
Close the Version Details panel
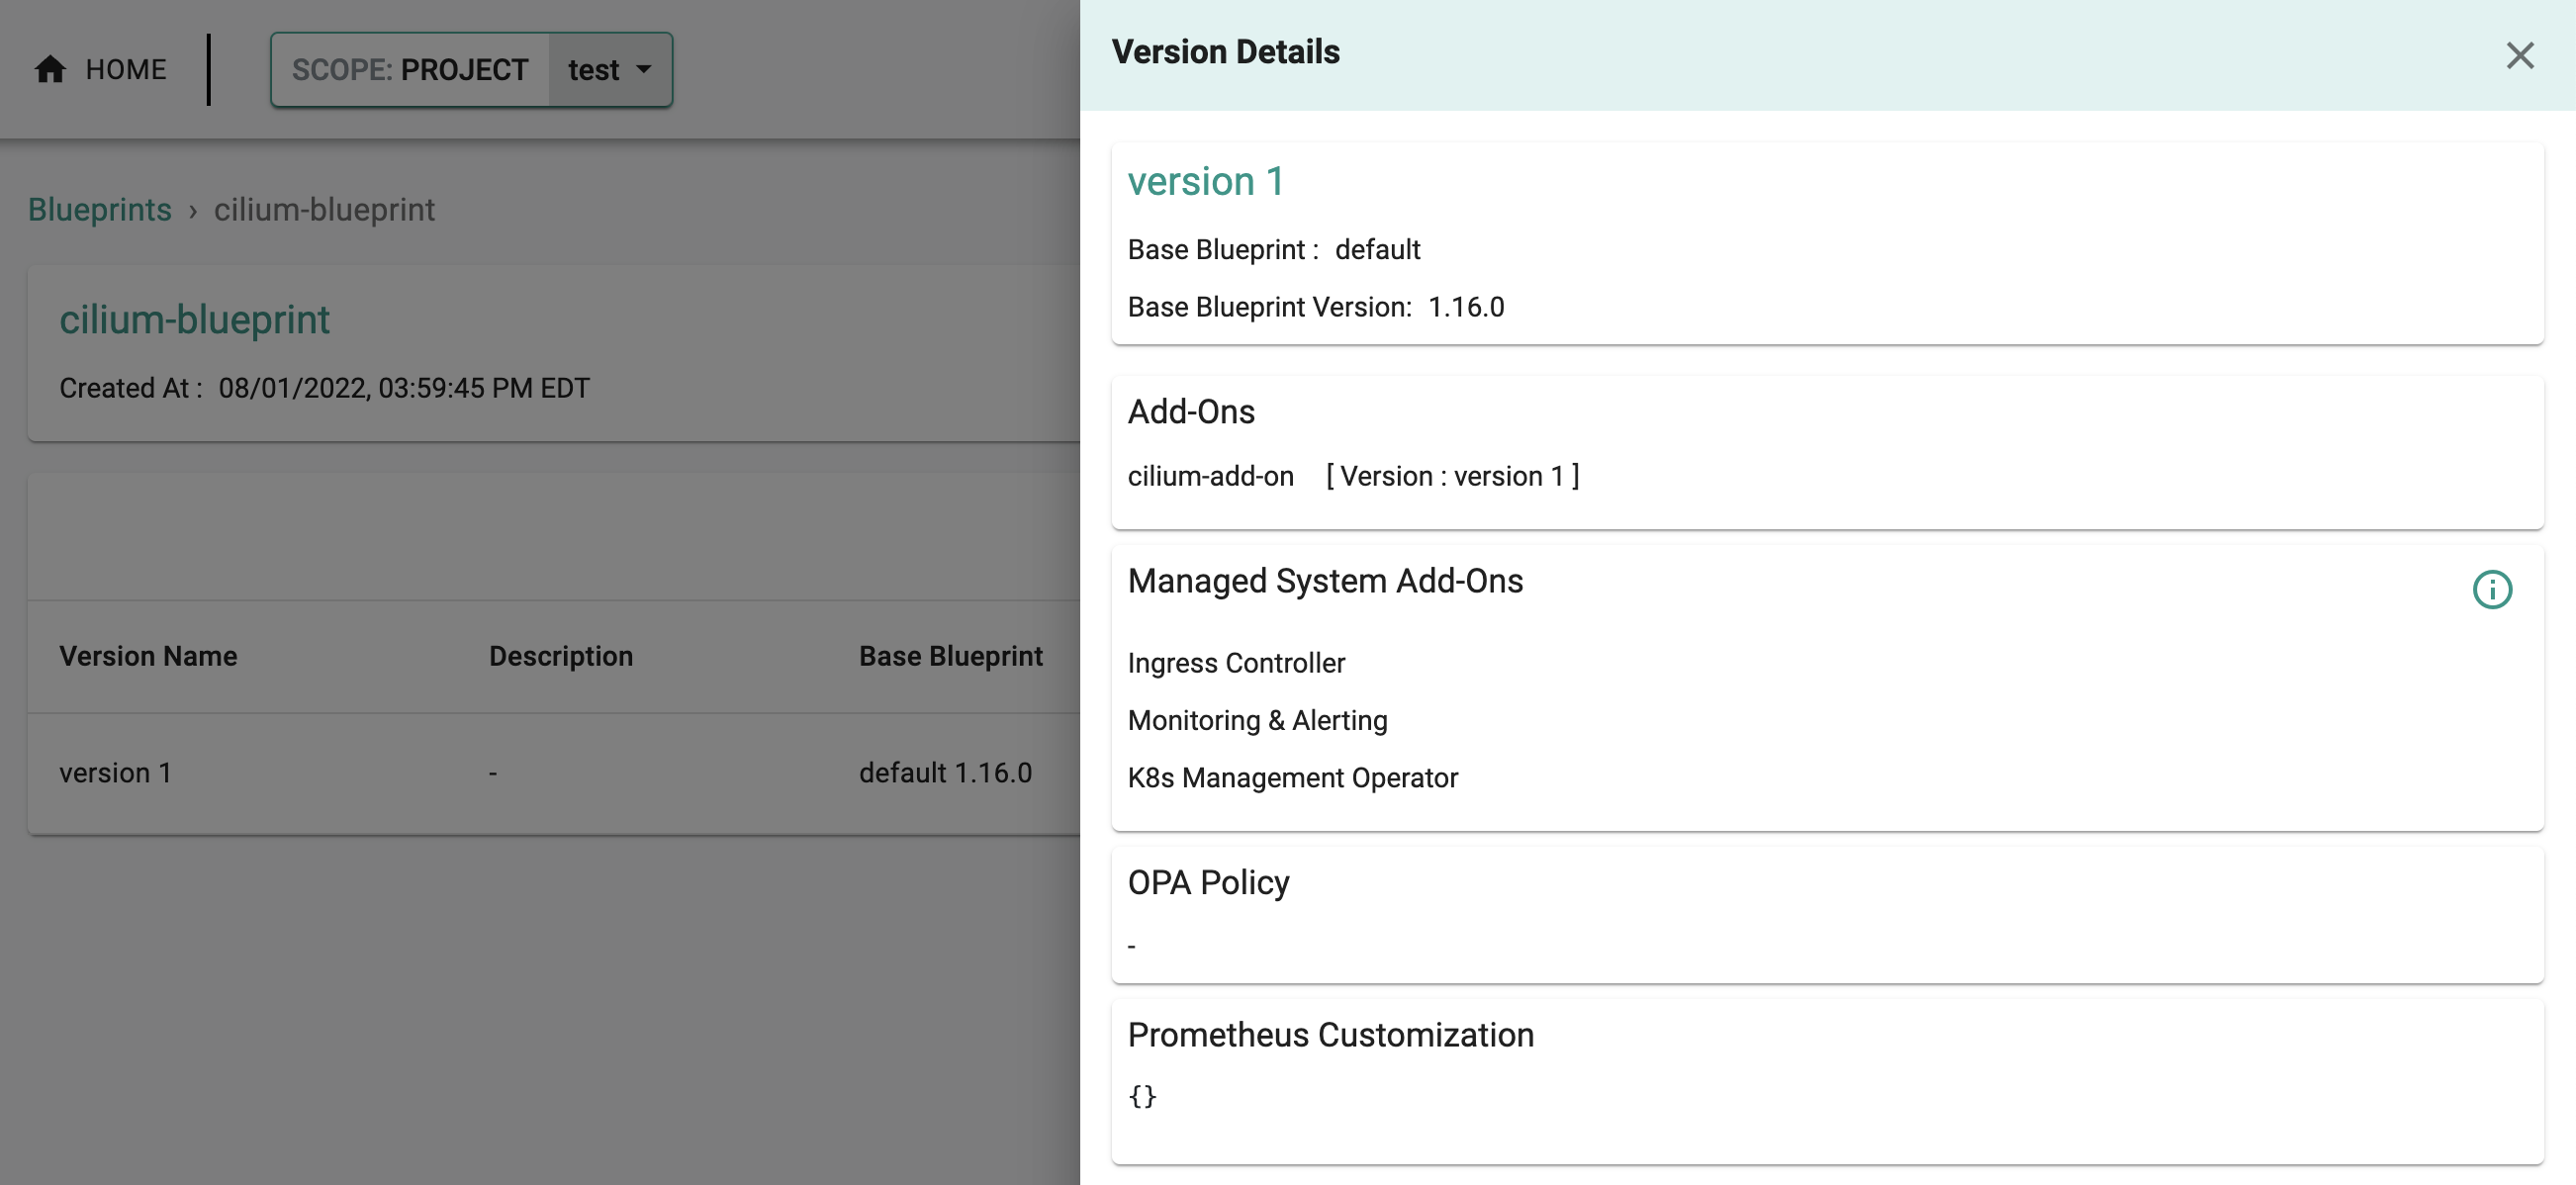point(2519,55)
